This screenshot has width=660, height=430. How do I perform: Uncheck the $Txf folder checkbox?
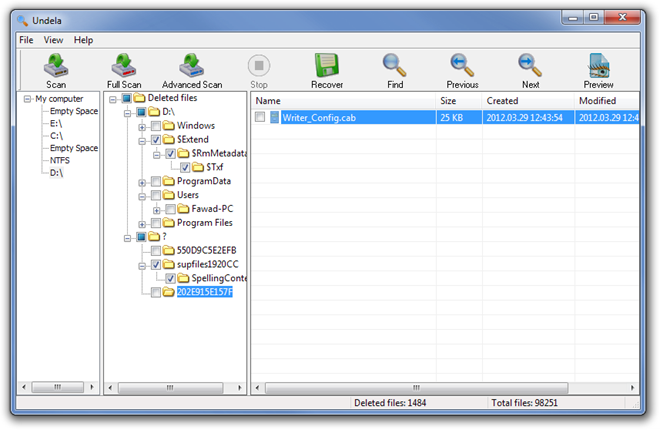[x=185, y=167]
